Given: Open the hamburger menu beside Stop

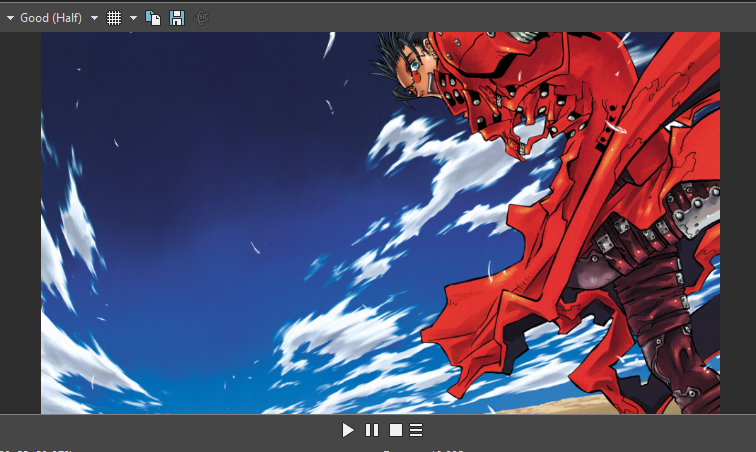Looking at the screenshot, I should click(x=416, y=430).
